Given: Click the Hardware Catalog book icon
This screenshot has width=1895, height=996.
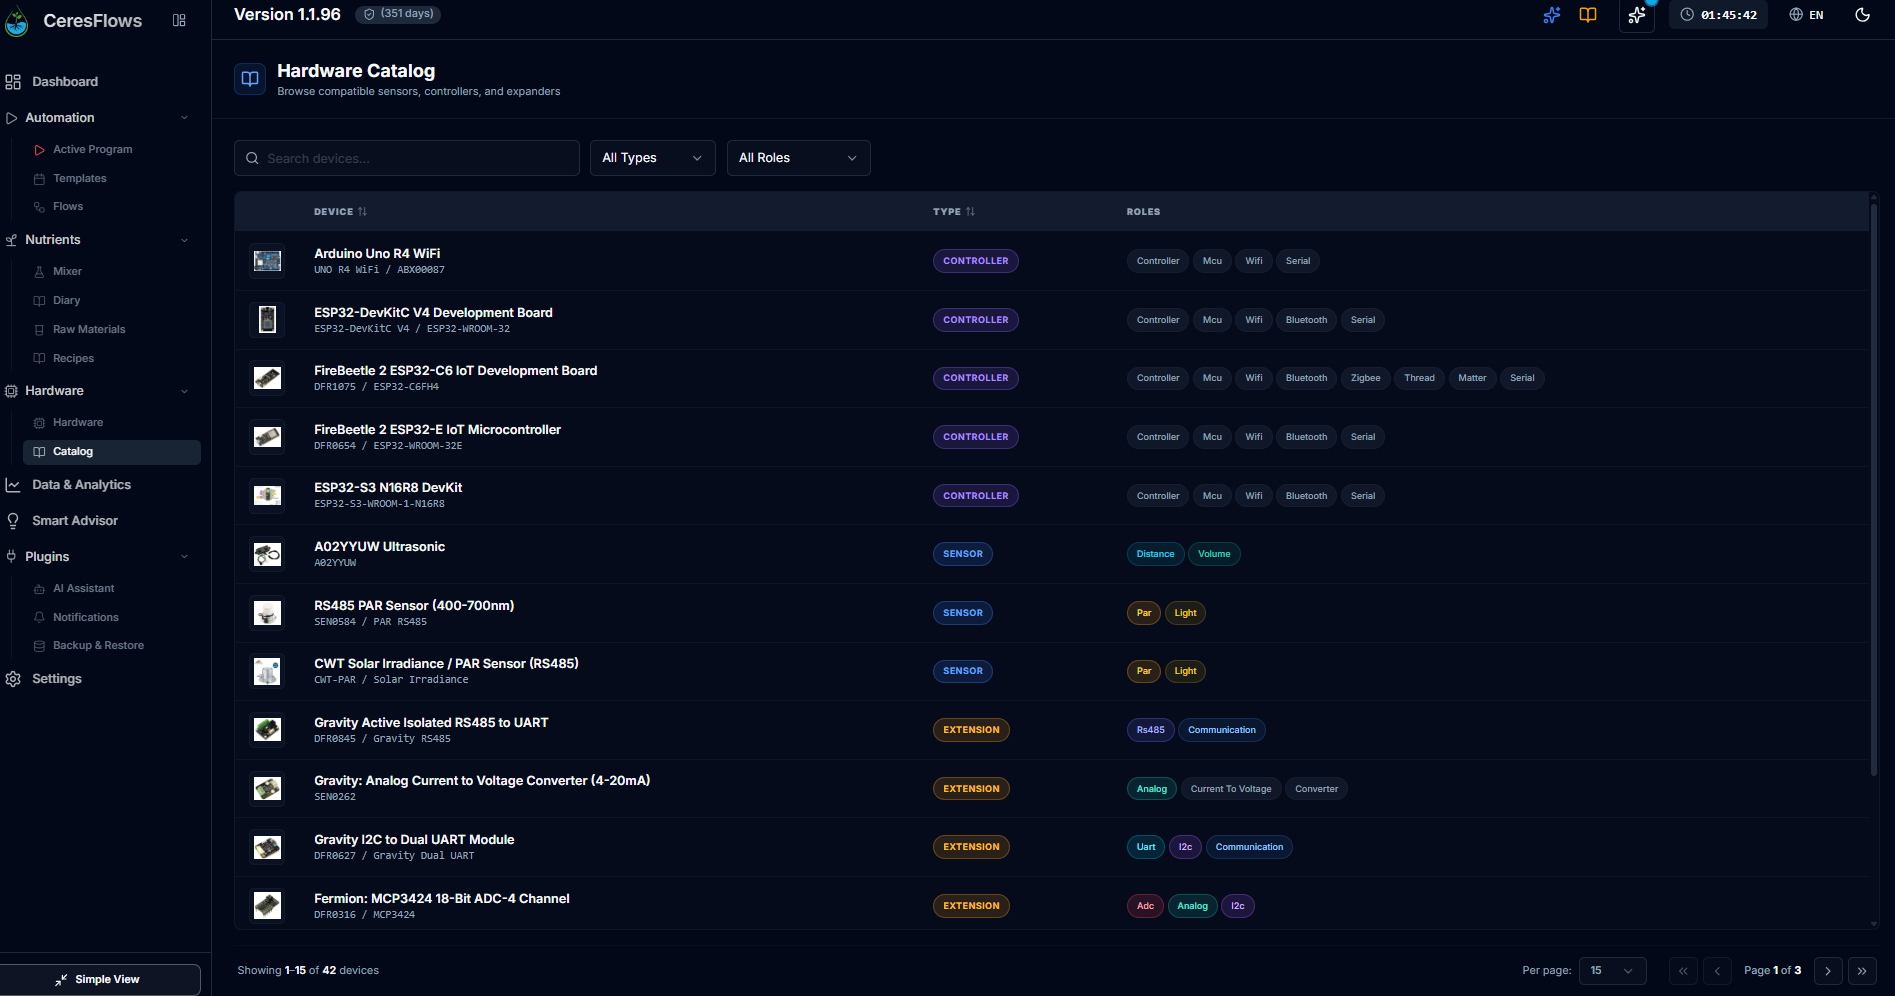Looking at the screenshot, I should pos(250,79).
